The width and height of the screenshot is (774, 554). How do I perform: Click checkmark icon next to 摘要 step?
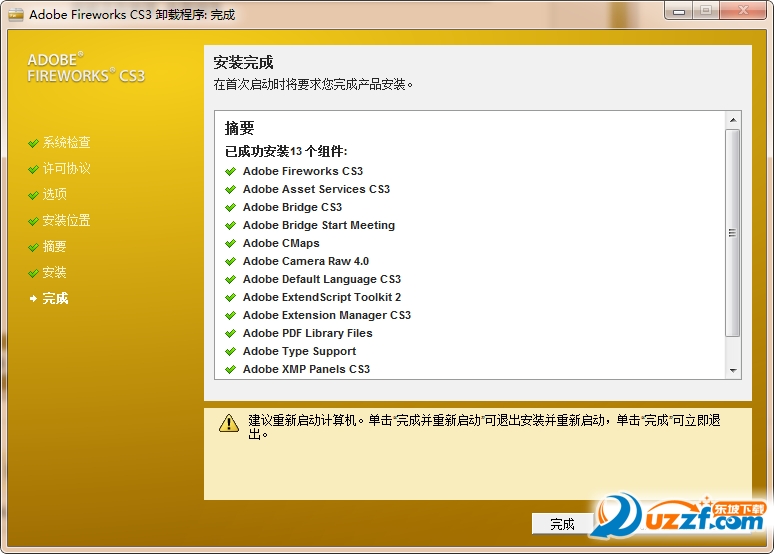point(33,247)
